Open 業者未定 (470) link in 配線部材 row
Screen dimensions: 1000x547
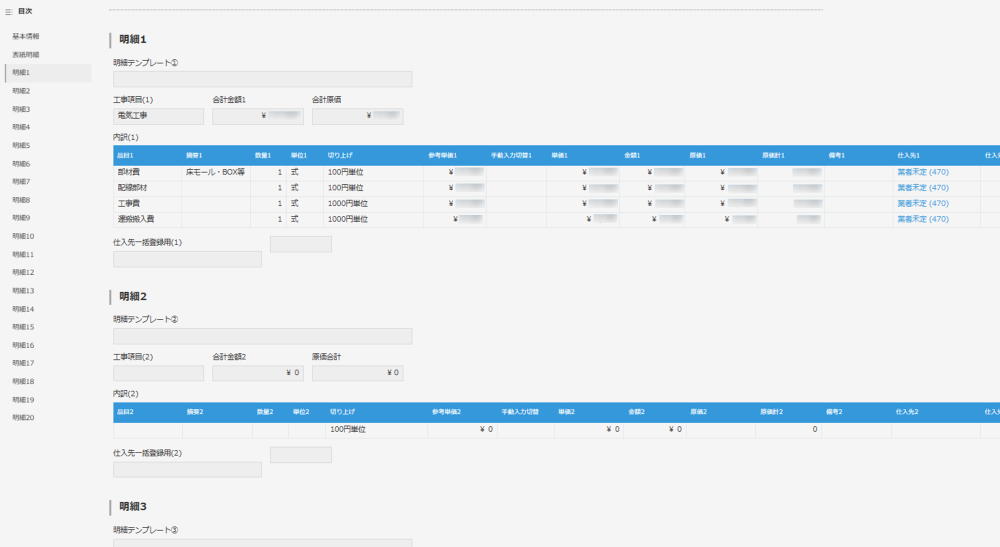coord(923,187)
